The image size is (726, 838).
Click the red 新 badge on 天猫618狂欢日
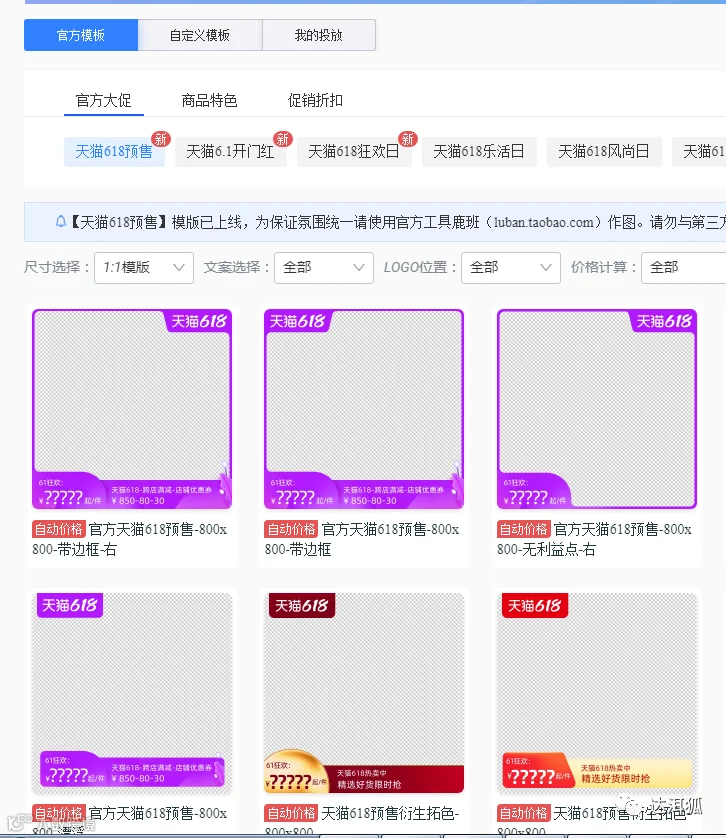pyautogui.click(x=408, y=139)
